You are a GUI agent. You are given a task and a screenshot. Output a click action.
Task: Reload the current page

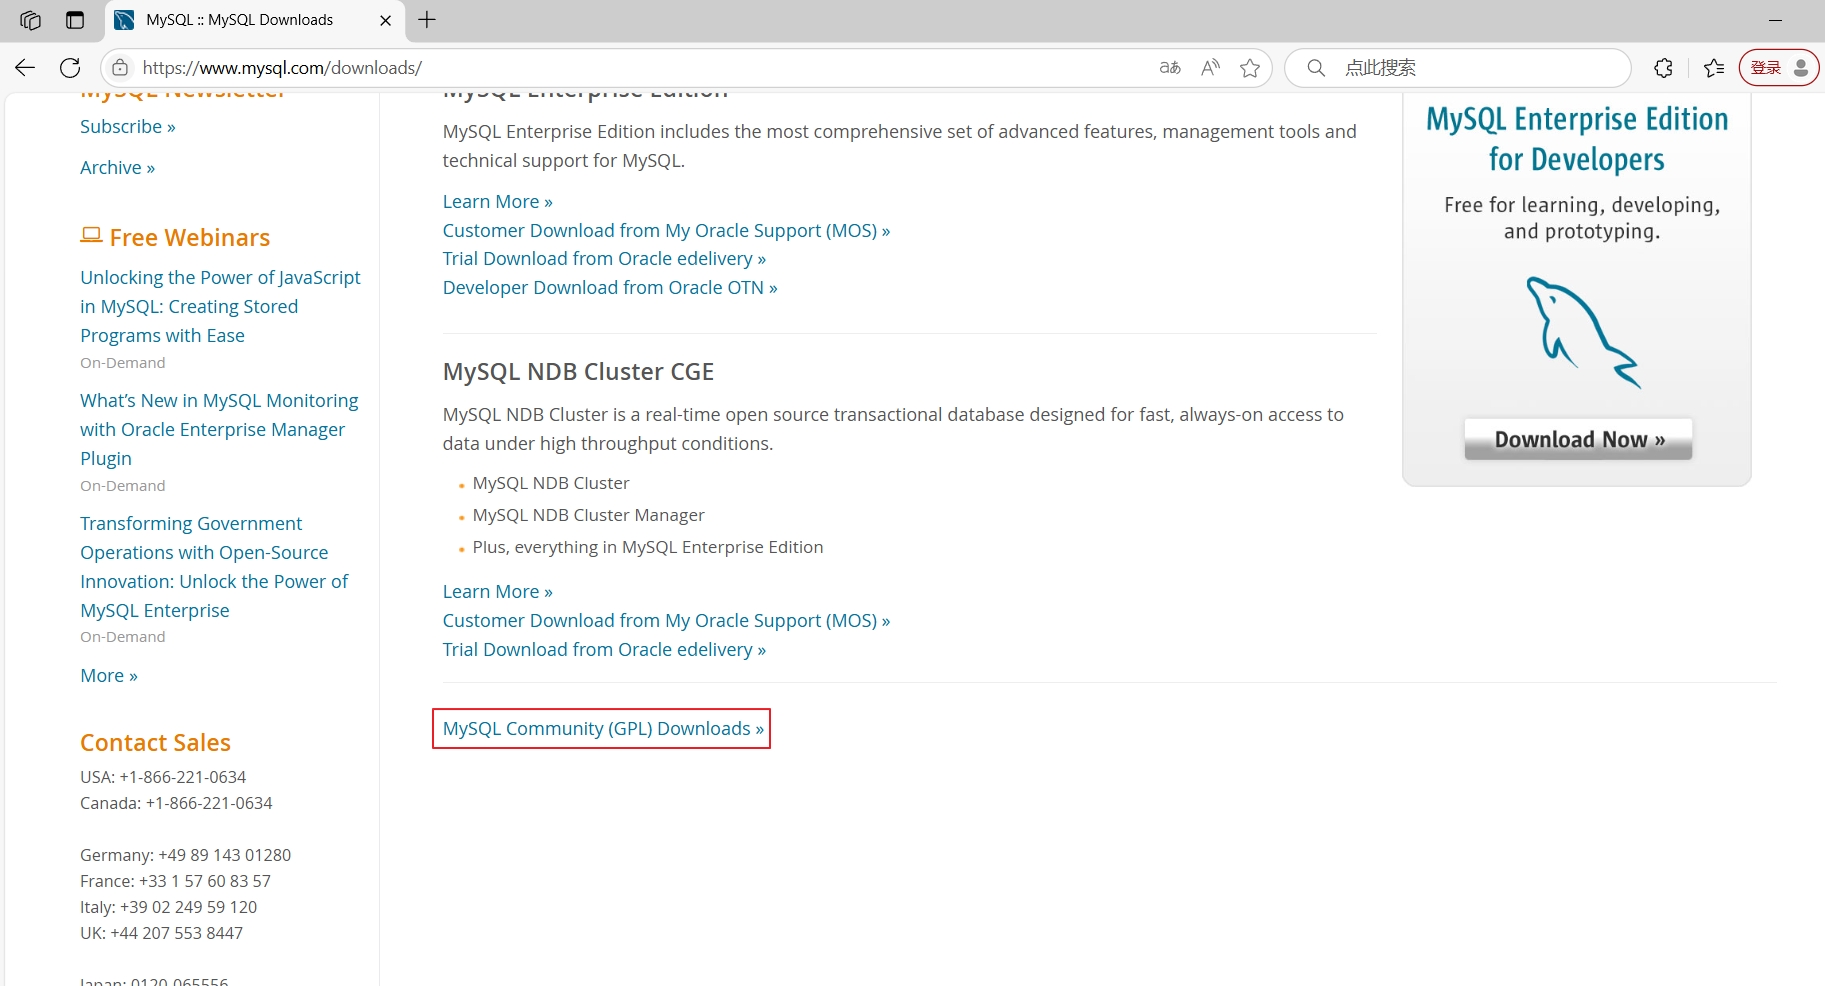(70, 68)
